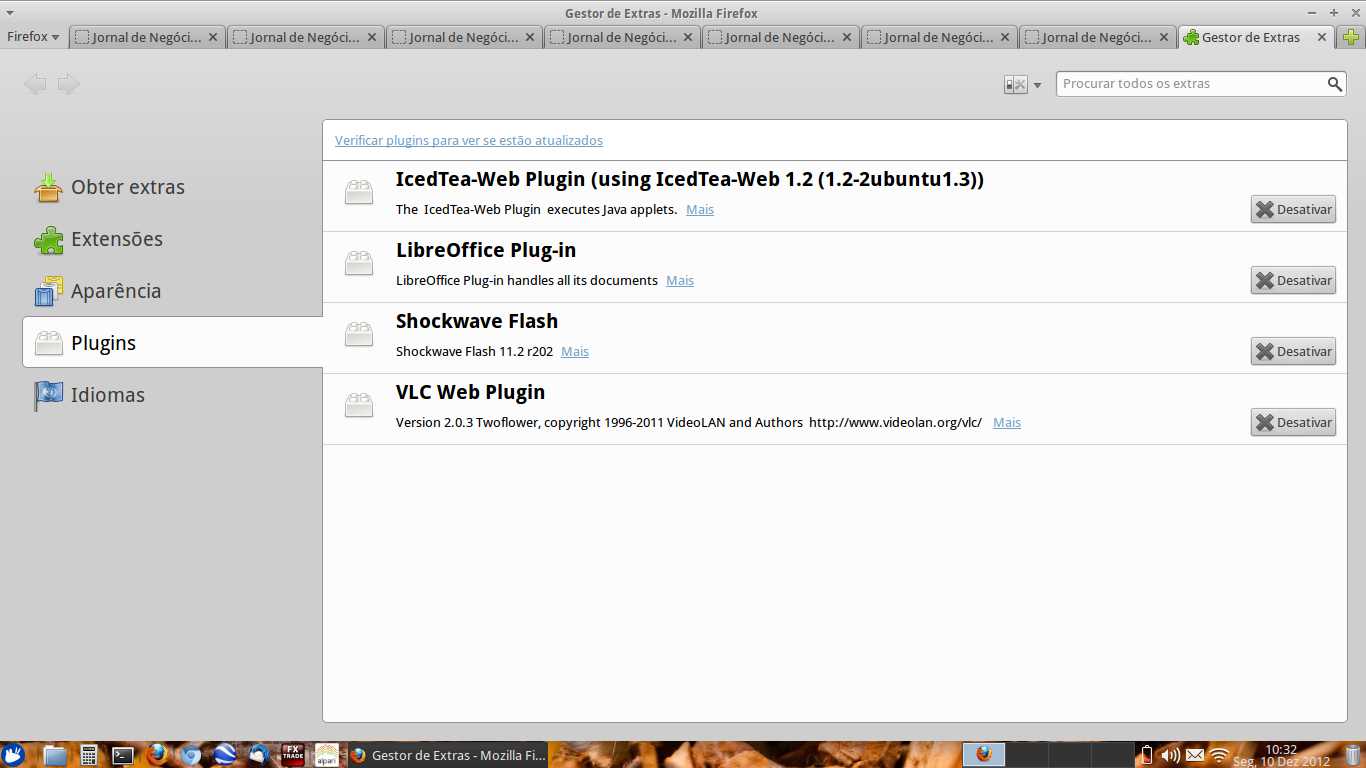Select Gestor de Extras taskbar window button
The image size is (1366, 768).
tap(448, 755)
